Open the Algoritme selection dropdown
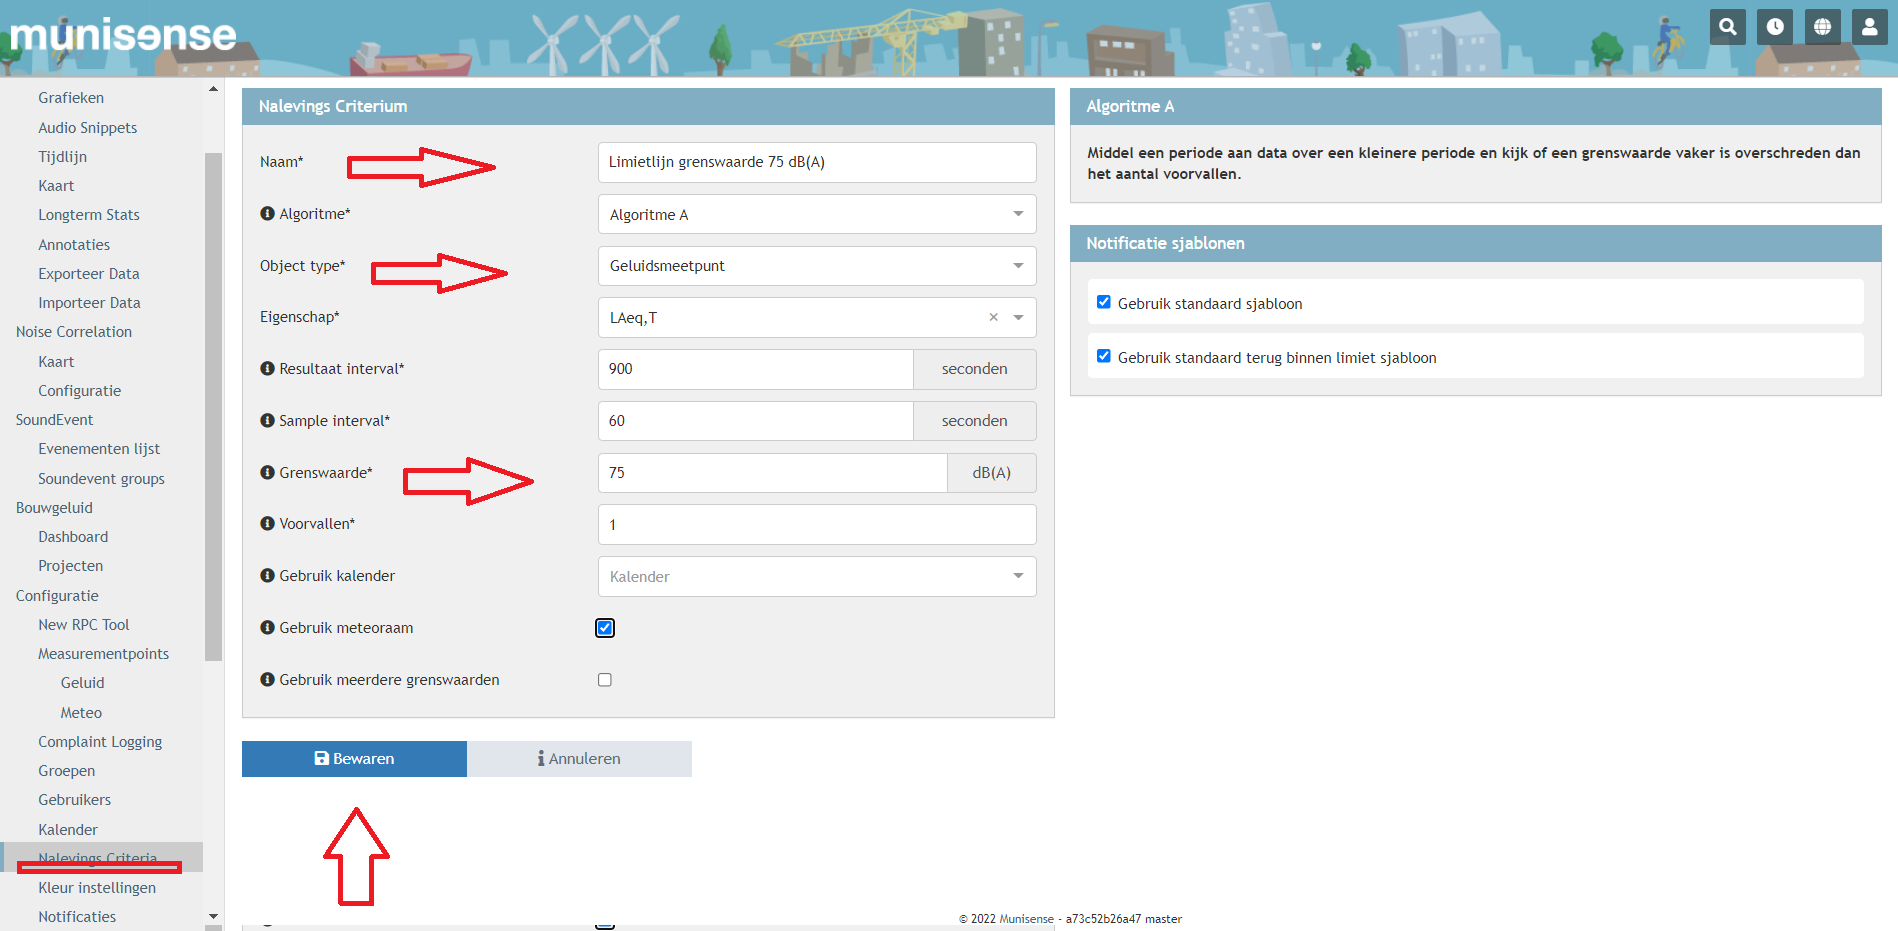 click(x=1017, y=213)
